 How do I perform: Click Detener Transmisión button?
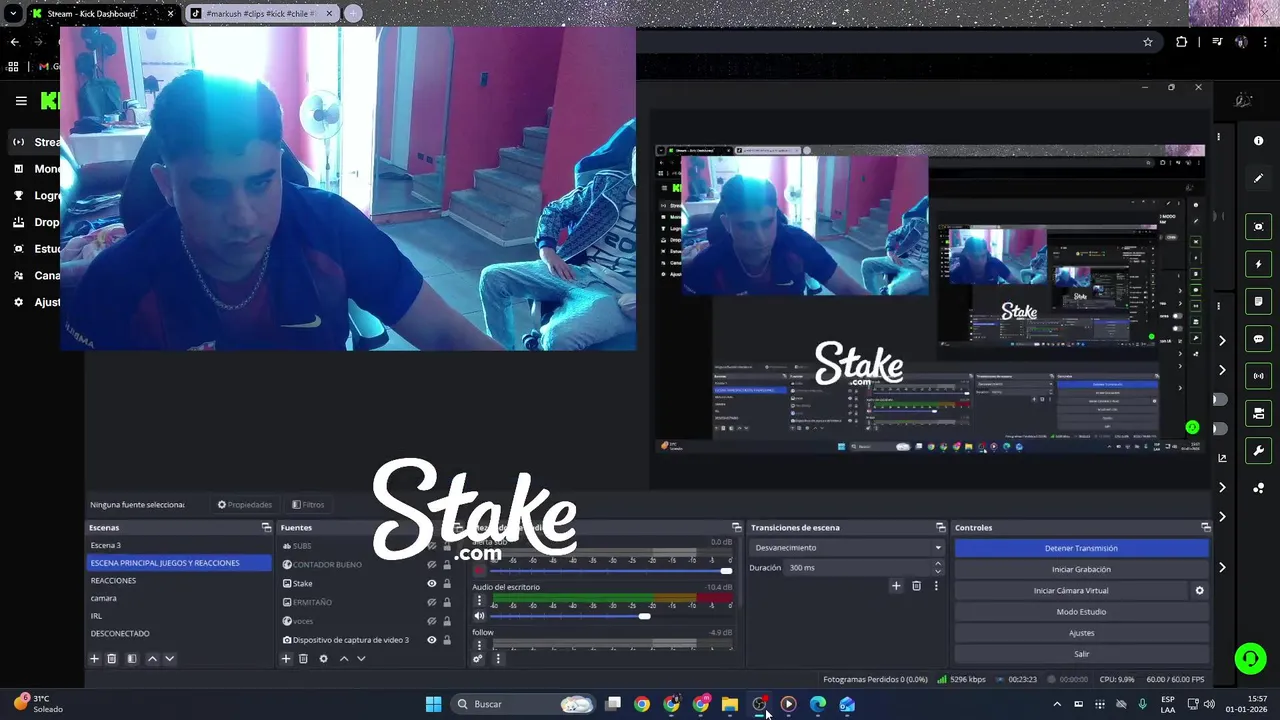coord(1081,548)
